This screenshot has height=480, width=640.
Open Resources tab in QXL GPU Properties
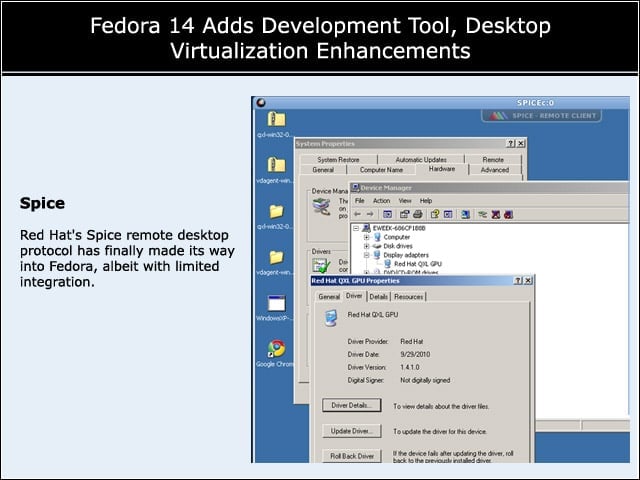(409, 297)
